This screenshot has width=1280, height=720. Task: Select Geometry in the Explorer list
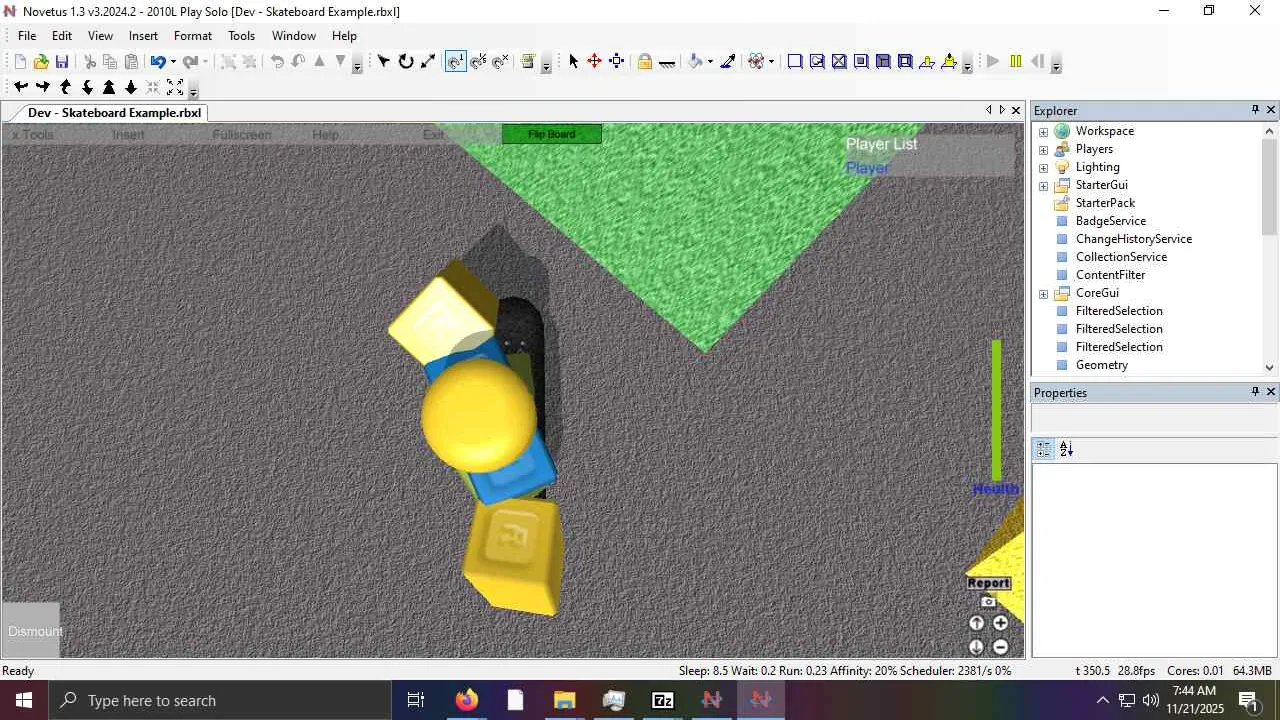pyautogui.click(x=1102, y=365)
